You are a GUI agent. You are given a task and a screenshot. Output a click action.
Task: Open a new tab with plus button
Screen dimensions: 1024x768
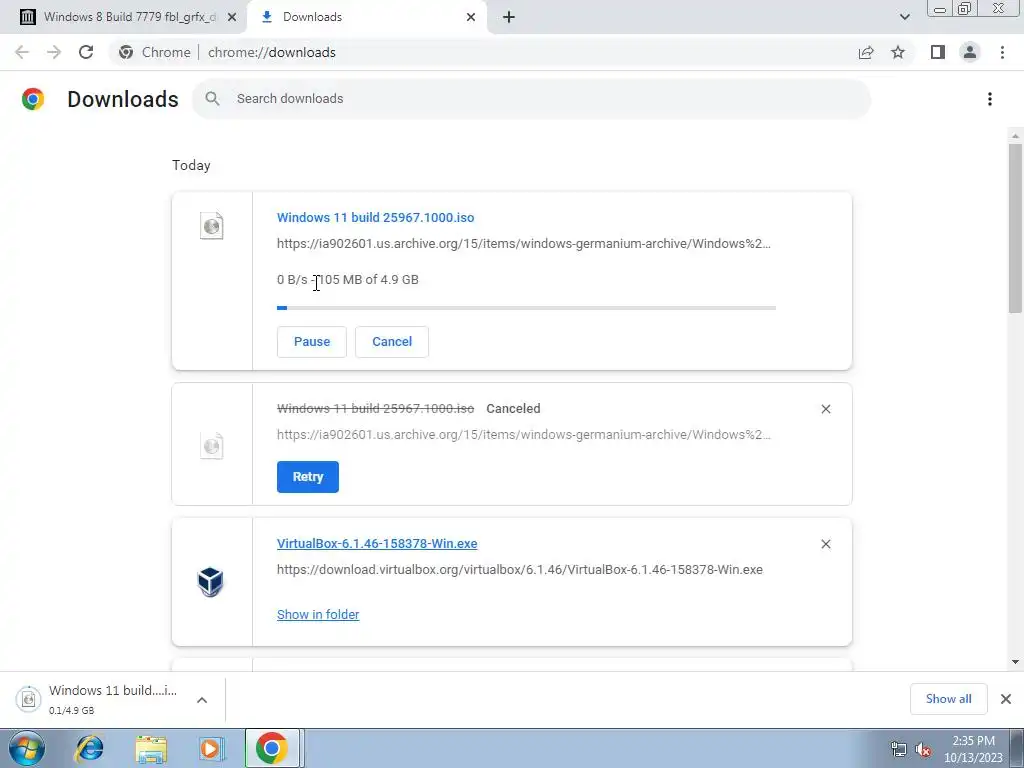click(x=509, y=17)
